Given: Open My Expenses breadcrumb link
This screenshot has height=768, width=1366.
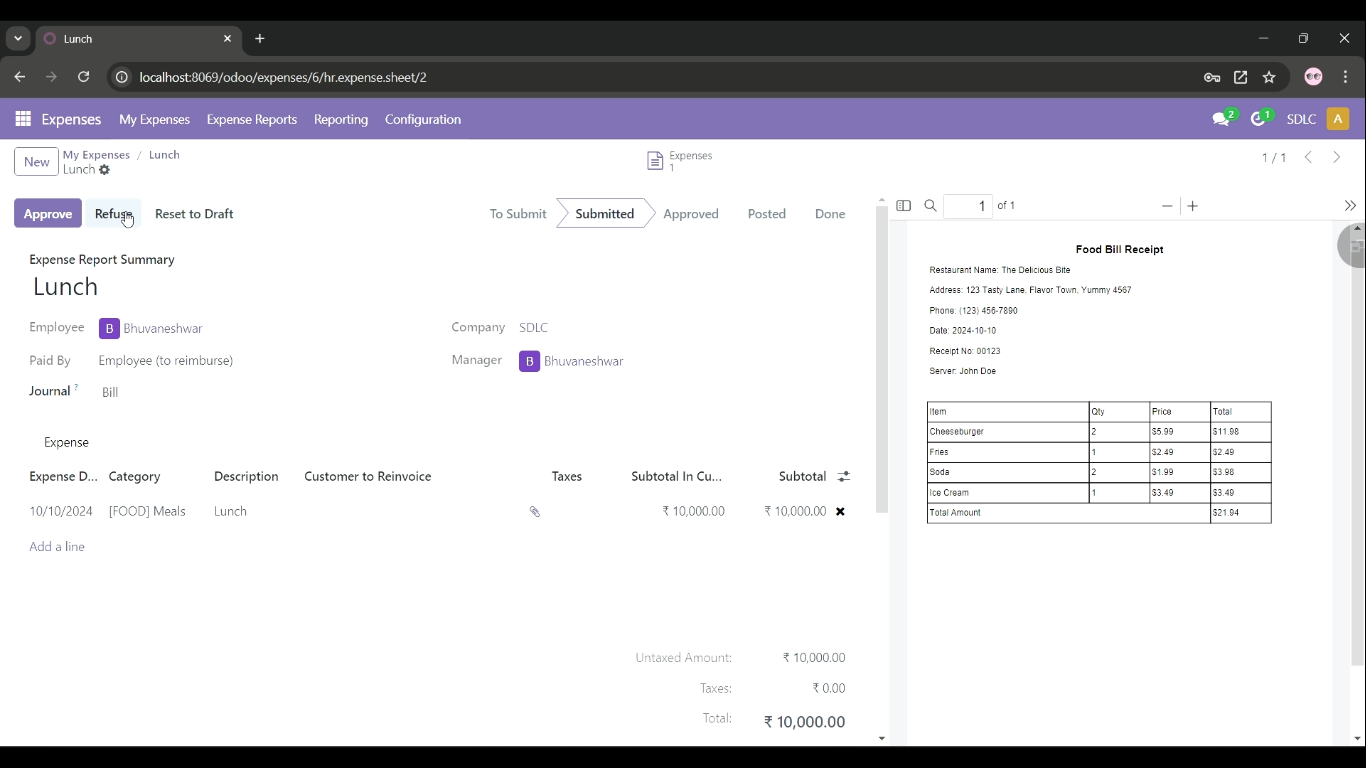Looking at the screenshot, I should 96,155.
